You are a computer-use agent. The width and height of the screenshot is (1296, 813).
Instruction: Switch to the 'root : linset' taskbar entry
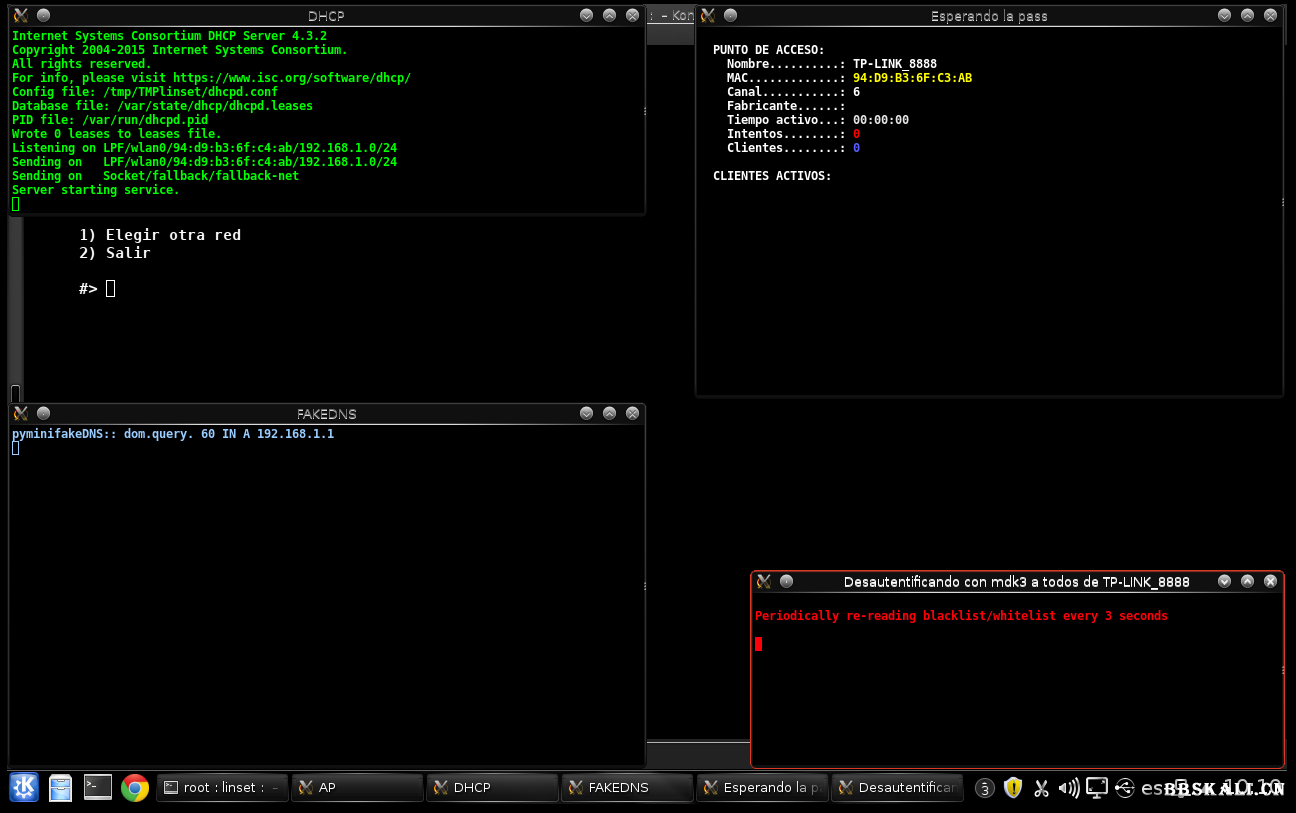[x=223, y=788]
